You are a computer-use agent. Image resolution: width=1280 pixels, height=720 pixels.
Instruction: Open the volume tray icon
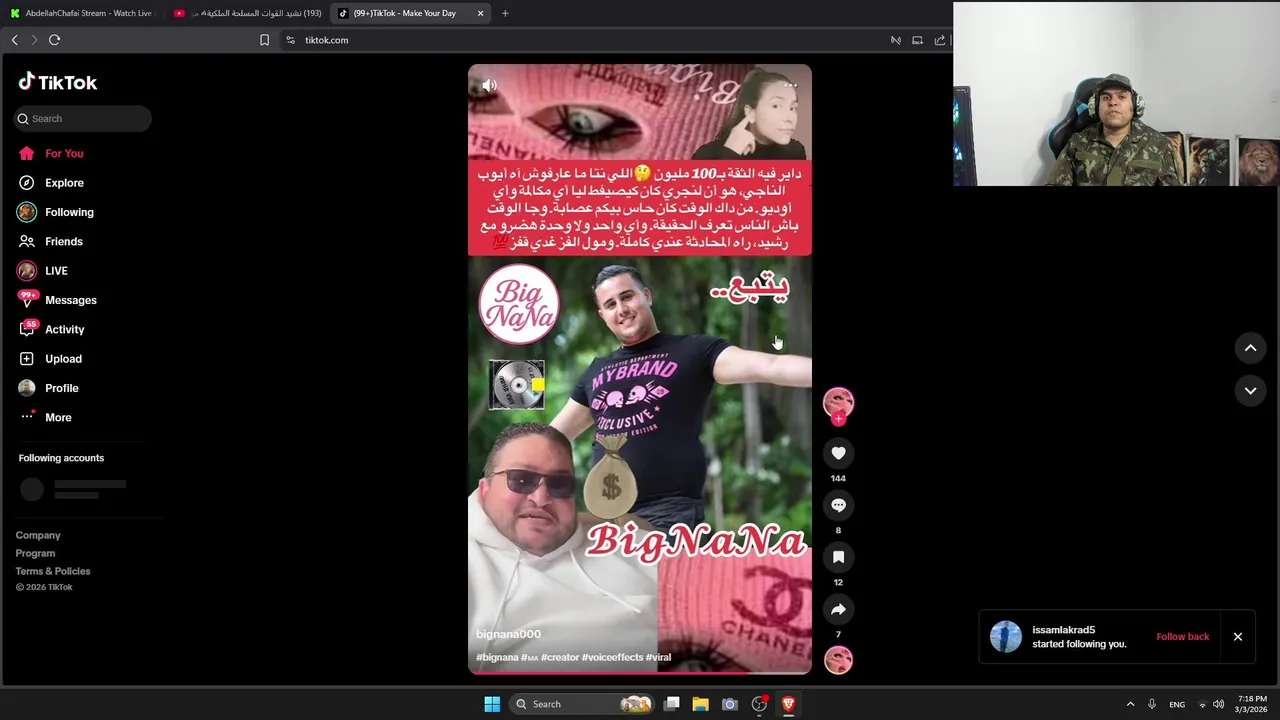(x=1218, y=704)
